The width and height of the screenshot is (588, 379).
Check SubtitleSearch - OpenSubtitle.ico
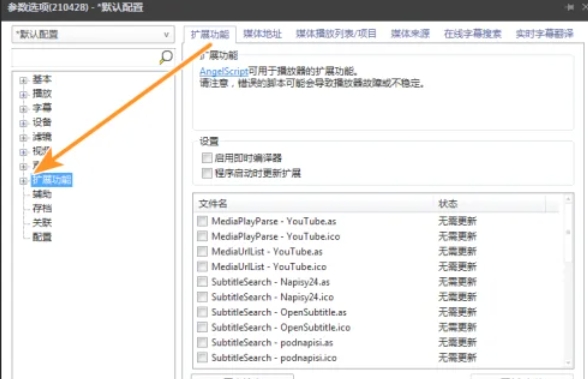[202, 327]
